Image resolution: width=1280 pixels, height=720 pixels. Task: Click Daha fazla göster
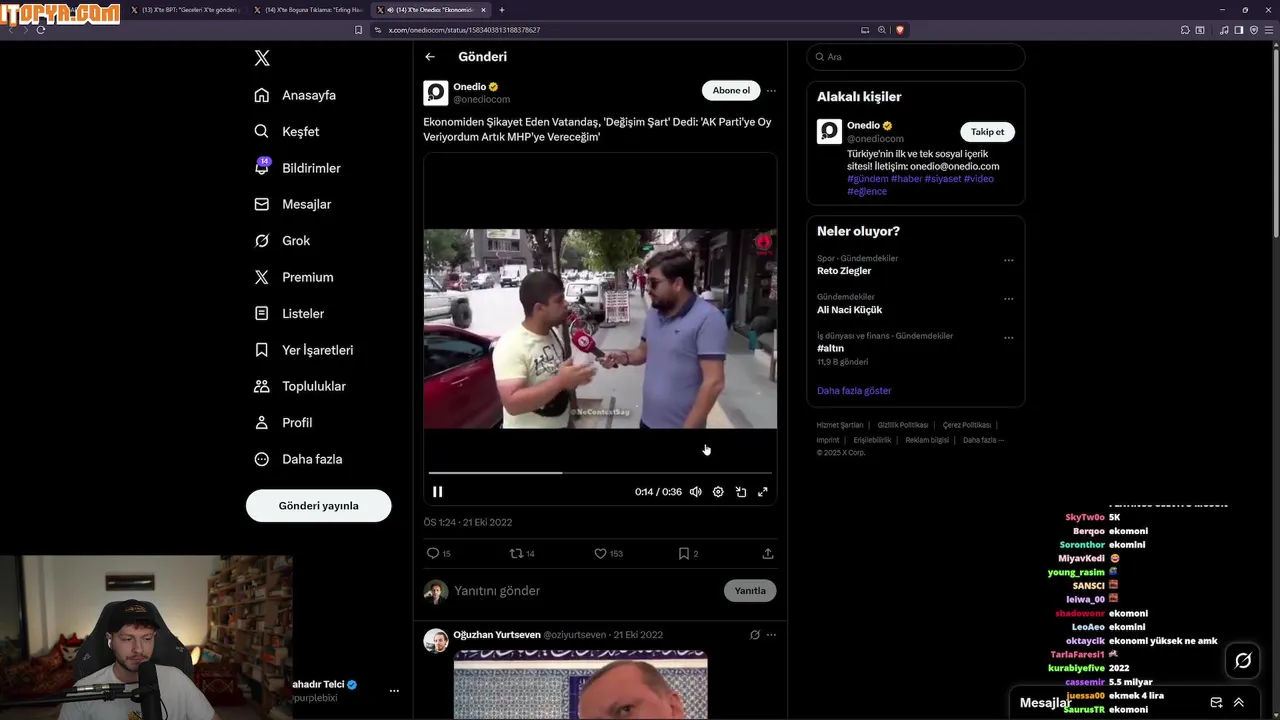tap(854, 391)
